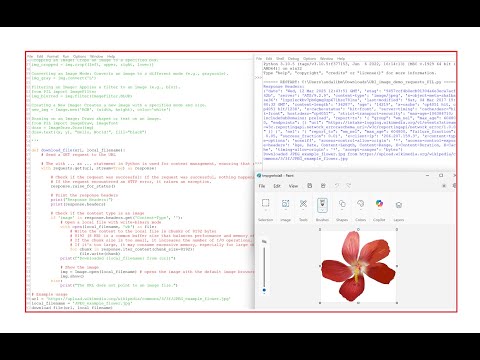Click the 'print(response.headers)' code line
This screenshot has height=360, width=480.
78,204
